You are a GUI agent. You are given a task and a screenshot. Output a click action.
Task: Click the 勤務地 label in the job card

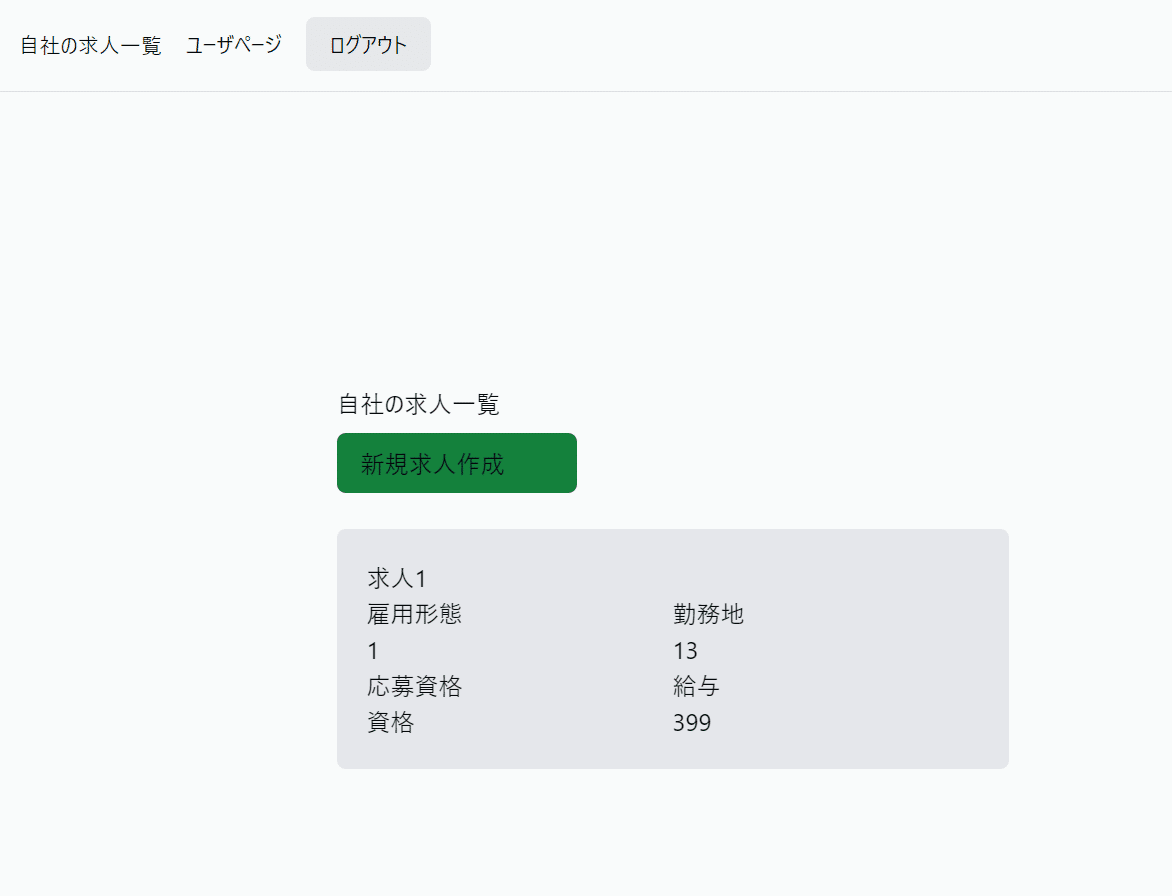(x=708, y=614)
